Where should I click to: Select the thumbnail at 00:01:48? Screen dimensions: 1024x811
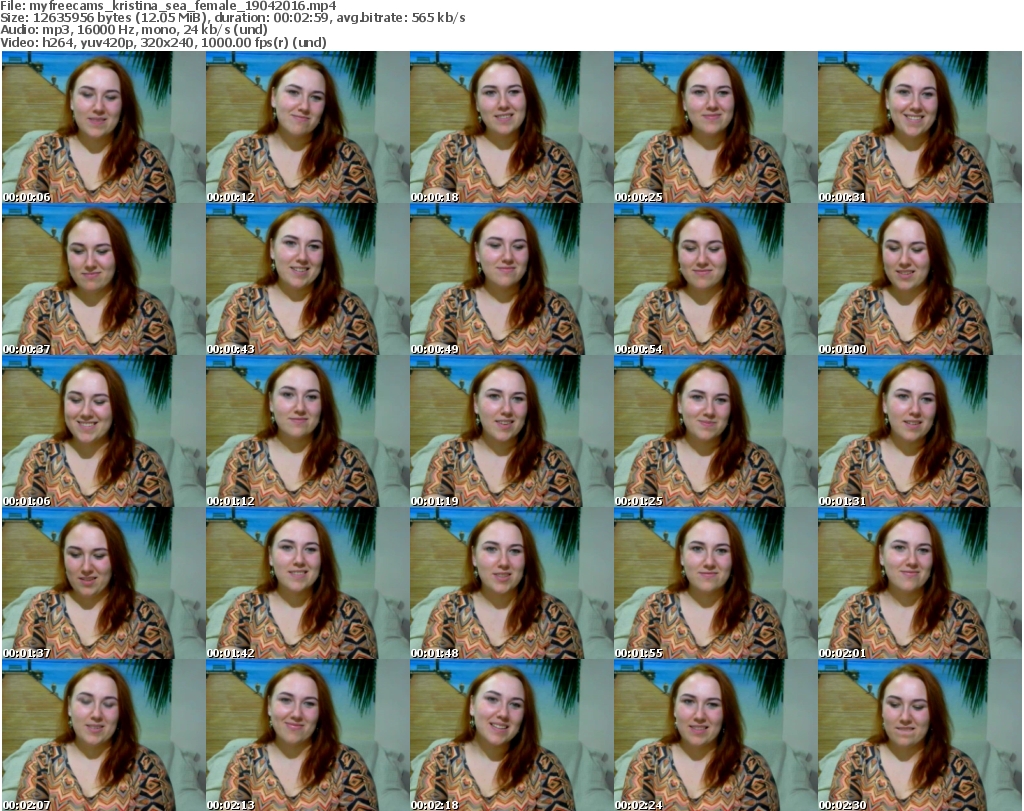511,583
